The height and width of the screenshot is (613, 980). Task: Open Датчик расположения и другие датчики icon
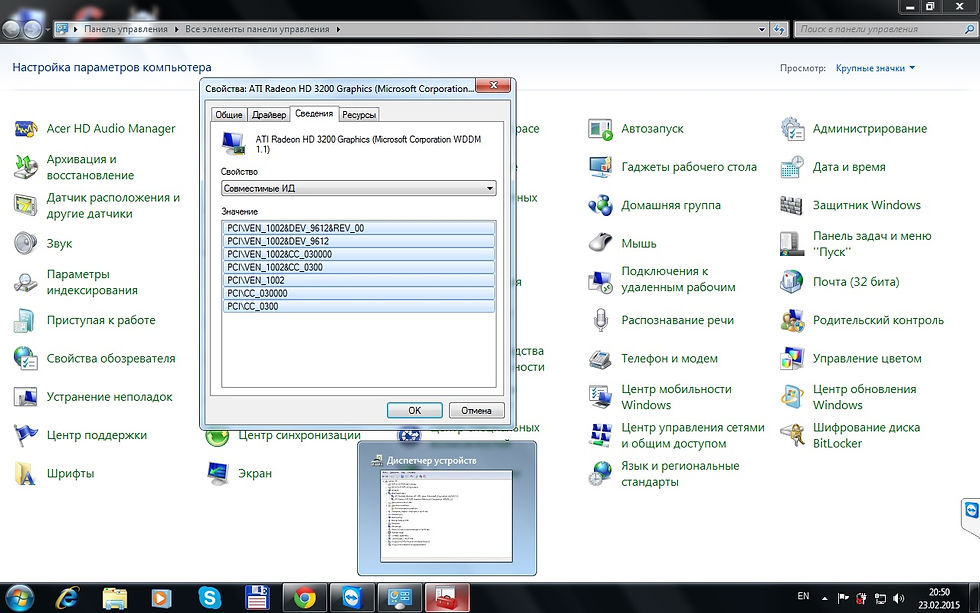click(x=26, y=205)
